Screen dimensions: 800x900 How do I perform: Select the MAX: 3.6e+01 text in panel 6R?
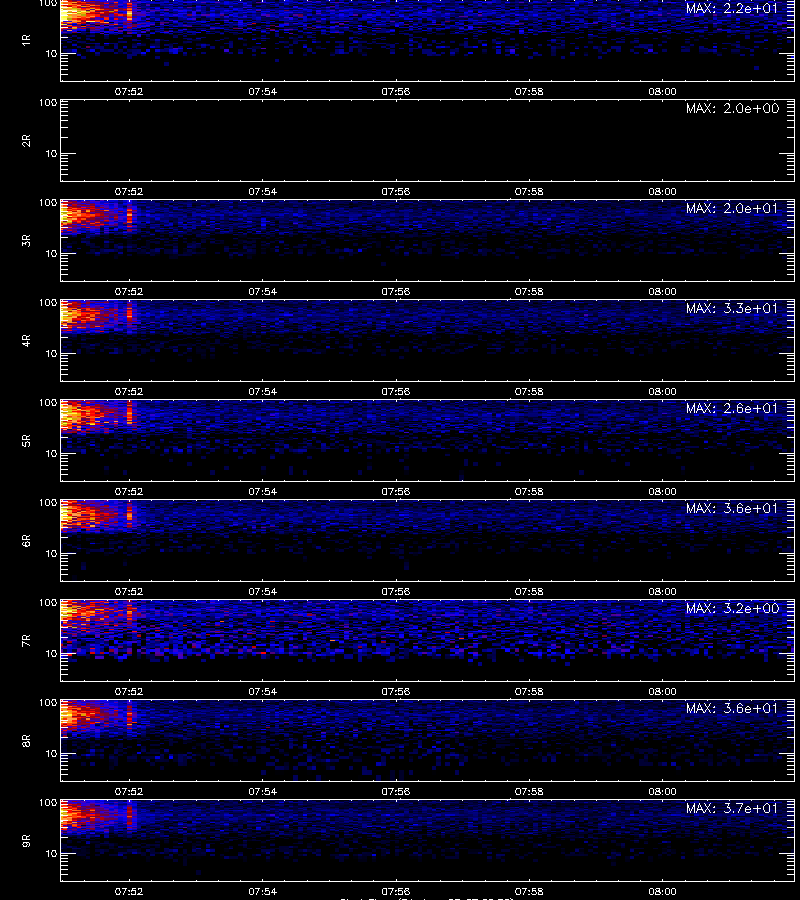(732, 508)
